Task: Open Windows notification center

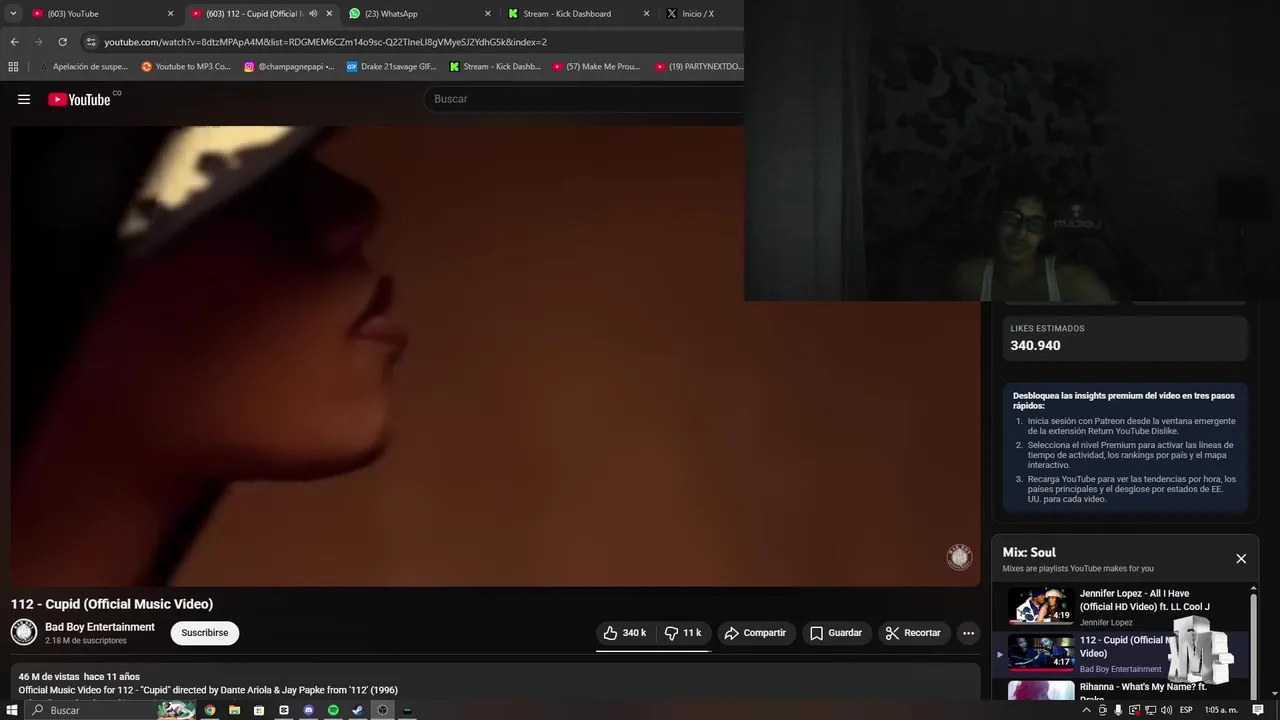Action: [1259, 710]
